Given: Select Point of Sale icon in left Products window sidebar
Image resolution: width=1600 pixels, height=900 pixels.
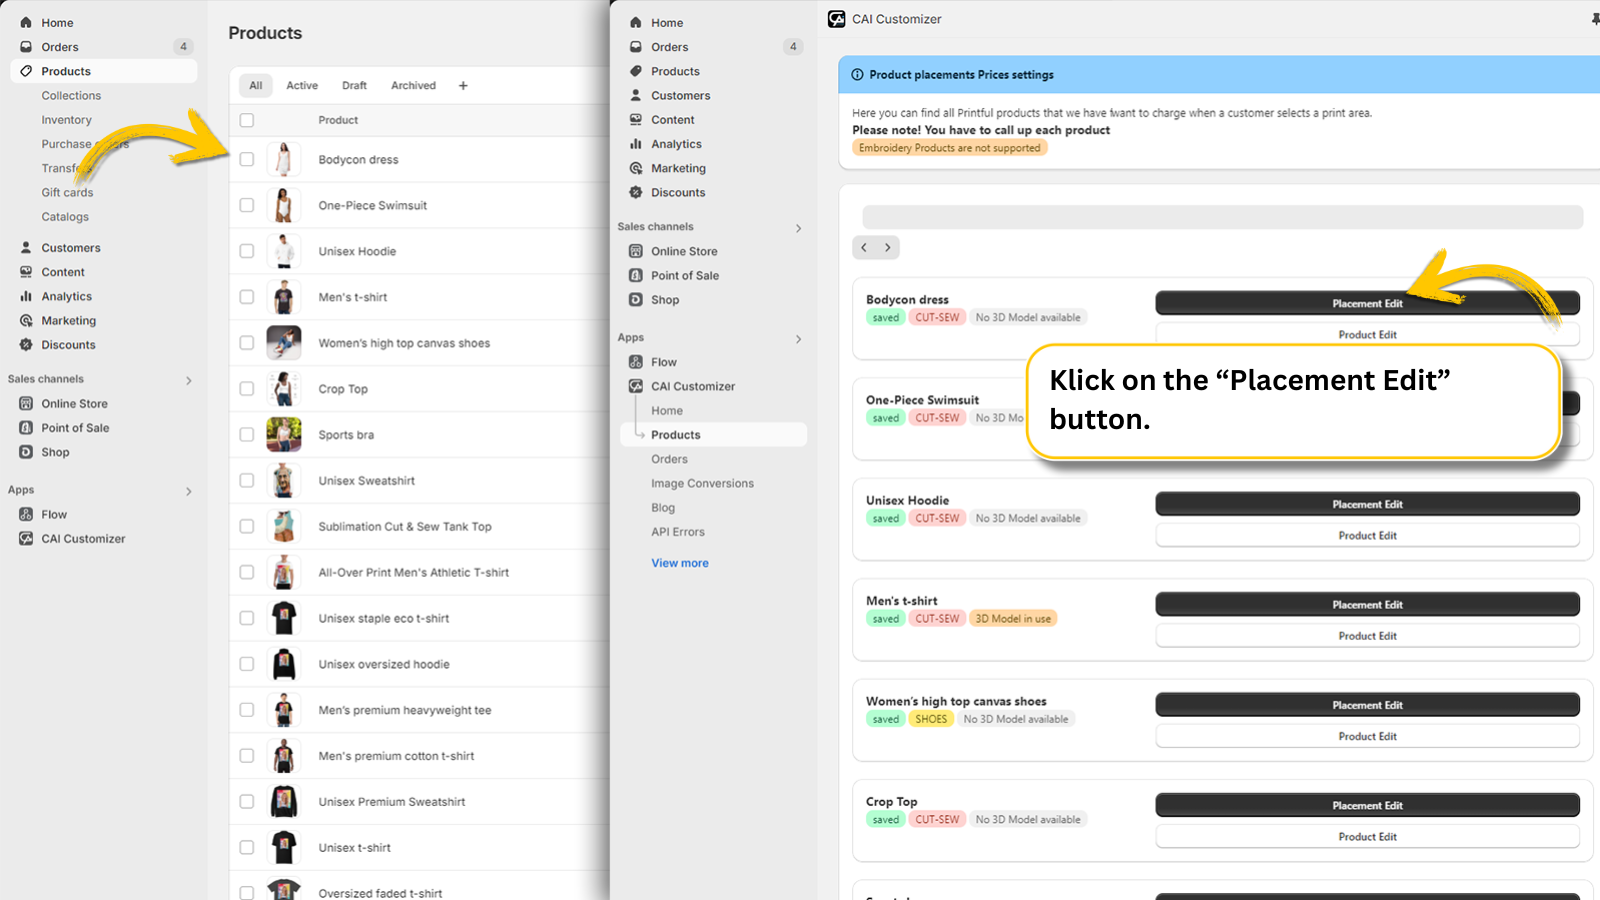Looking at the screenshot, I should pos(26,428).
